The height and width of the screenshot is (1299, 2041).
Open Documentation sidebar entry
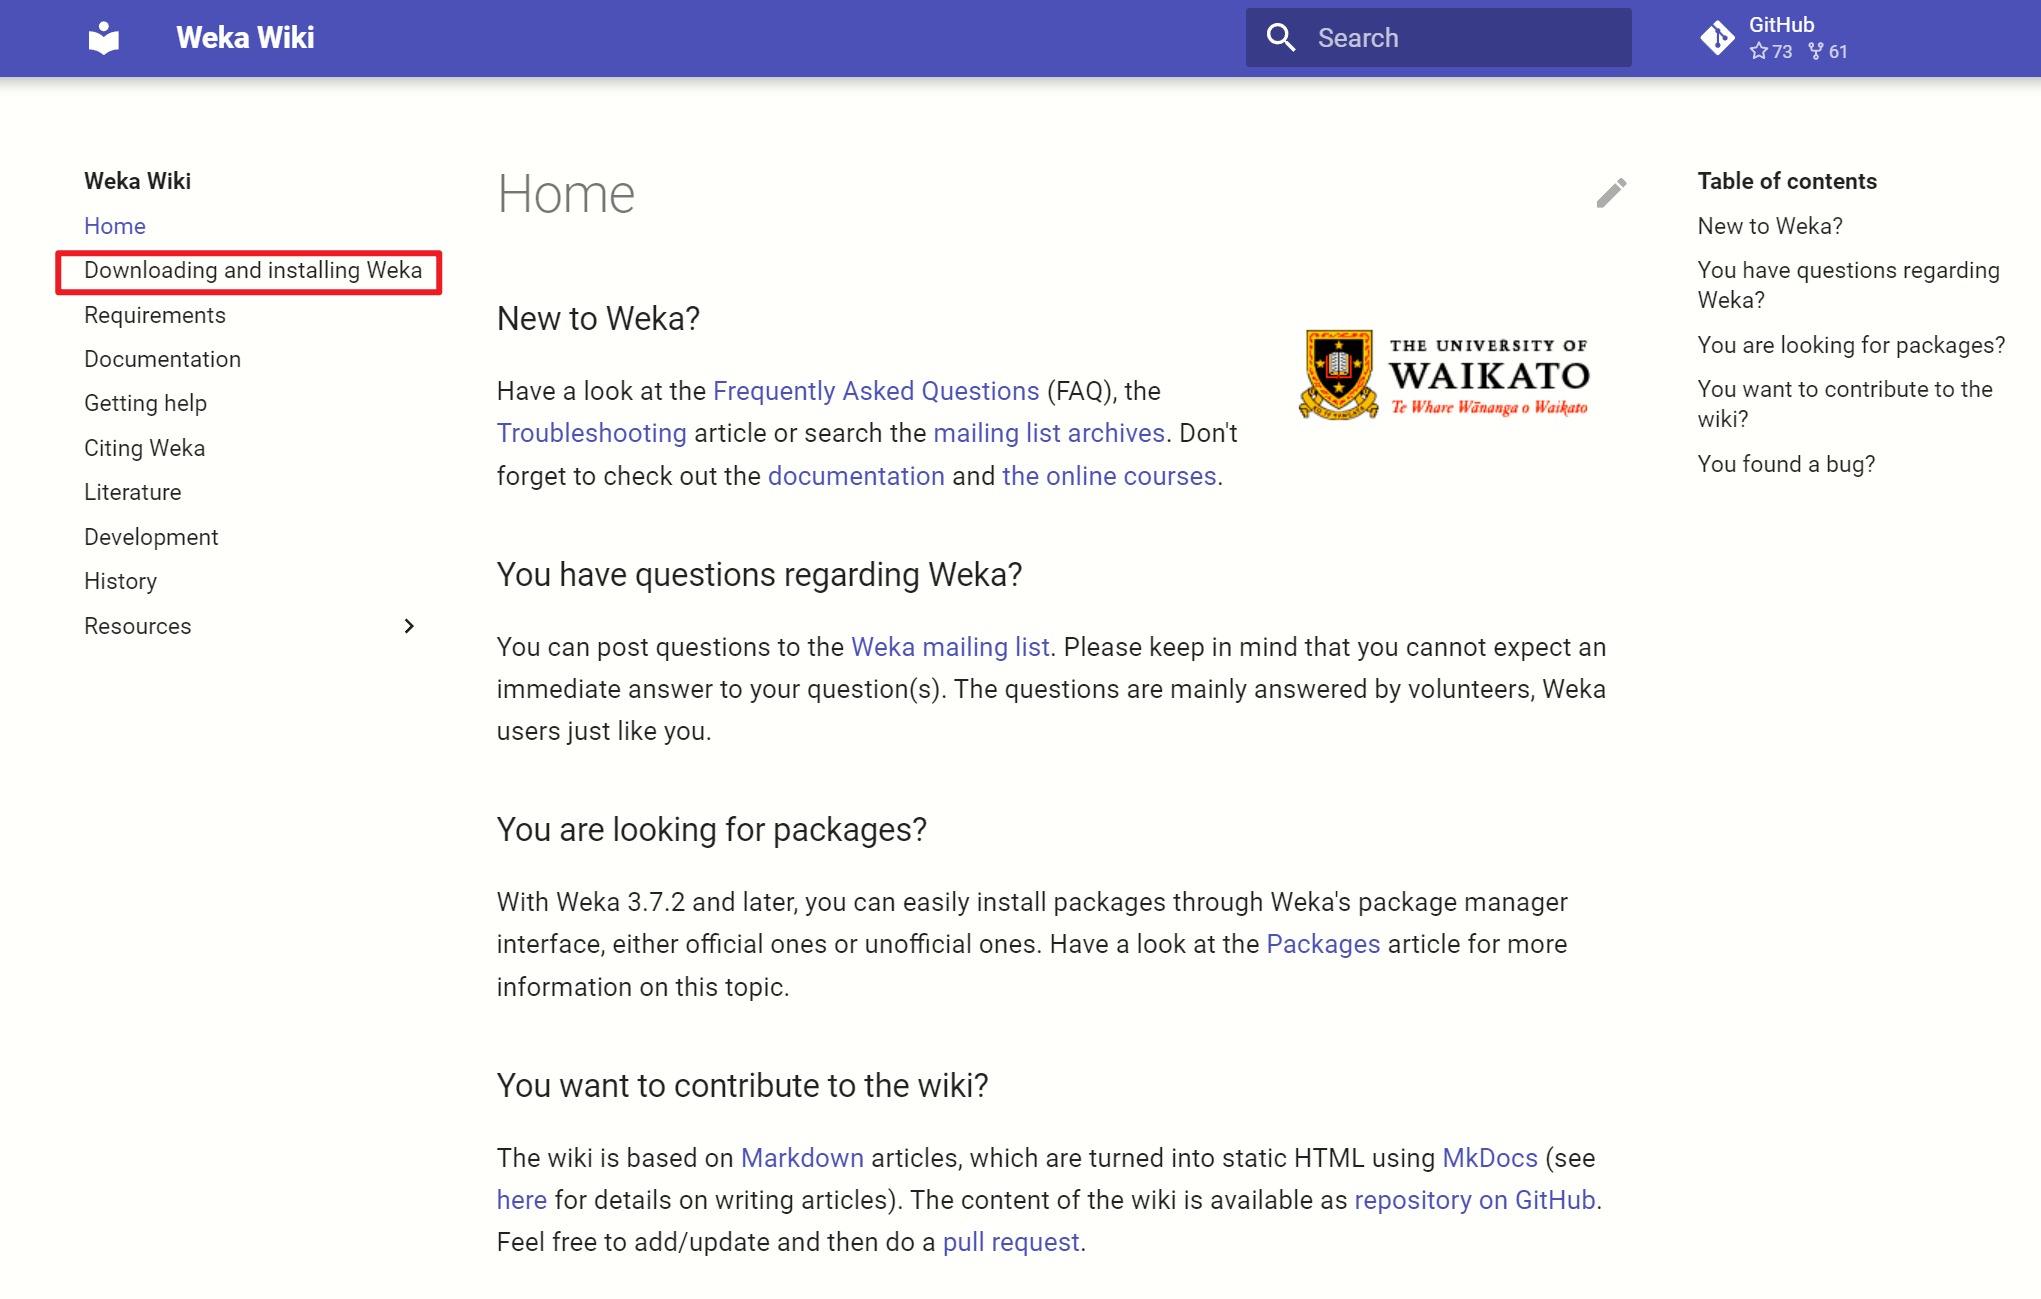click(162, 359)
